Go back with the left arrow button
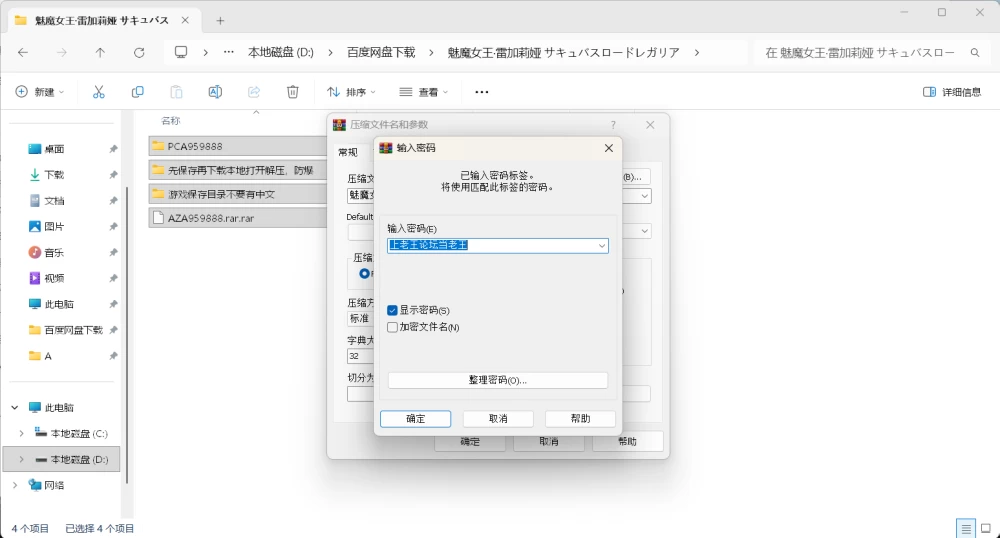The image size is (1000, 538). 23,52
